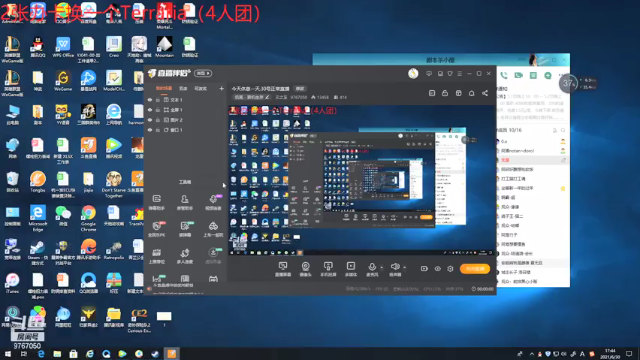Open the third tool in first toolbox row
This screenshot has height=360, width=640.
tap(213, 202)
